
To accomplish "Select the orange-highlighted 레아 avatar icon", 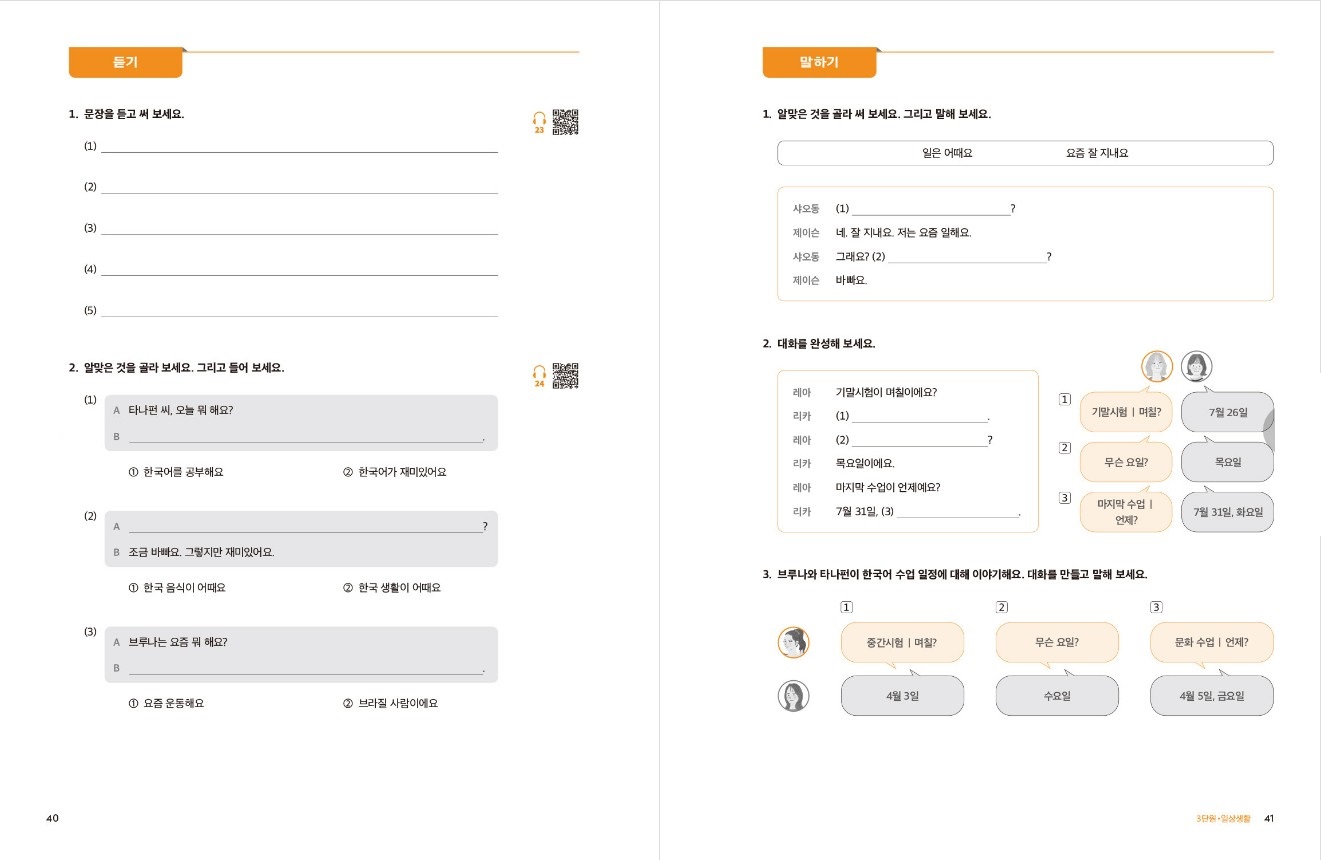I will pyautogui.click(x=1157, y=366).
